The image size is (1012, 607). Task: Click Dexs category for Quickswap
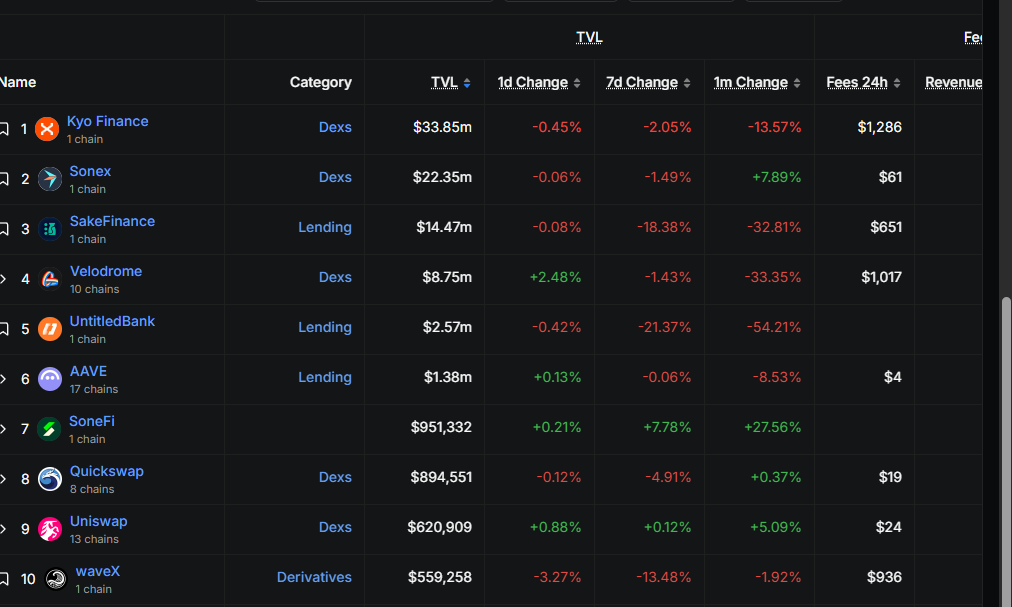(x=335, y=477)
